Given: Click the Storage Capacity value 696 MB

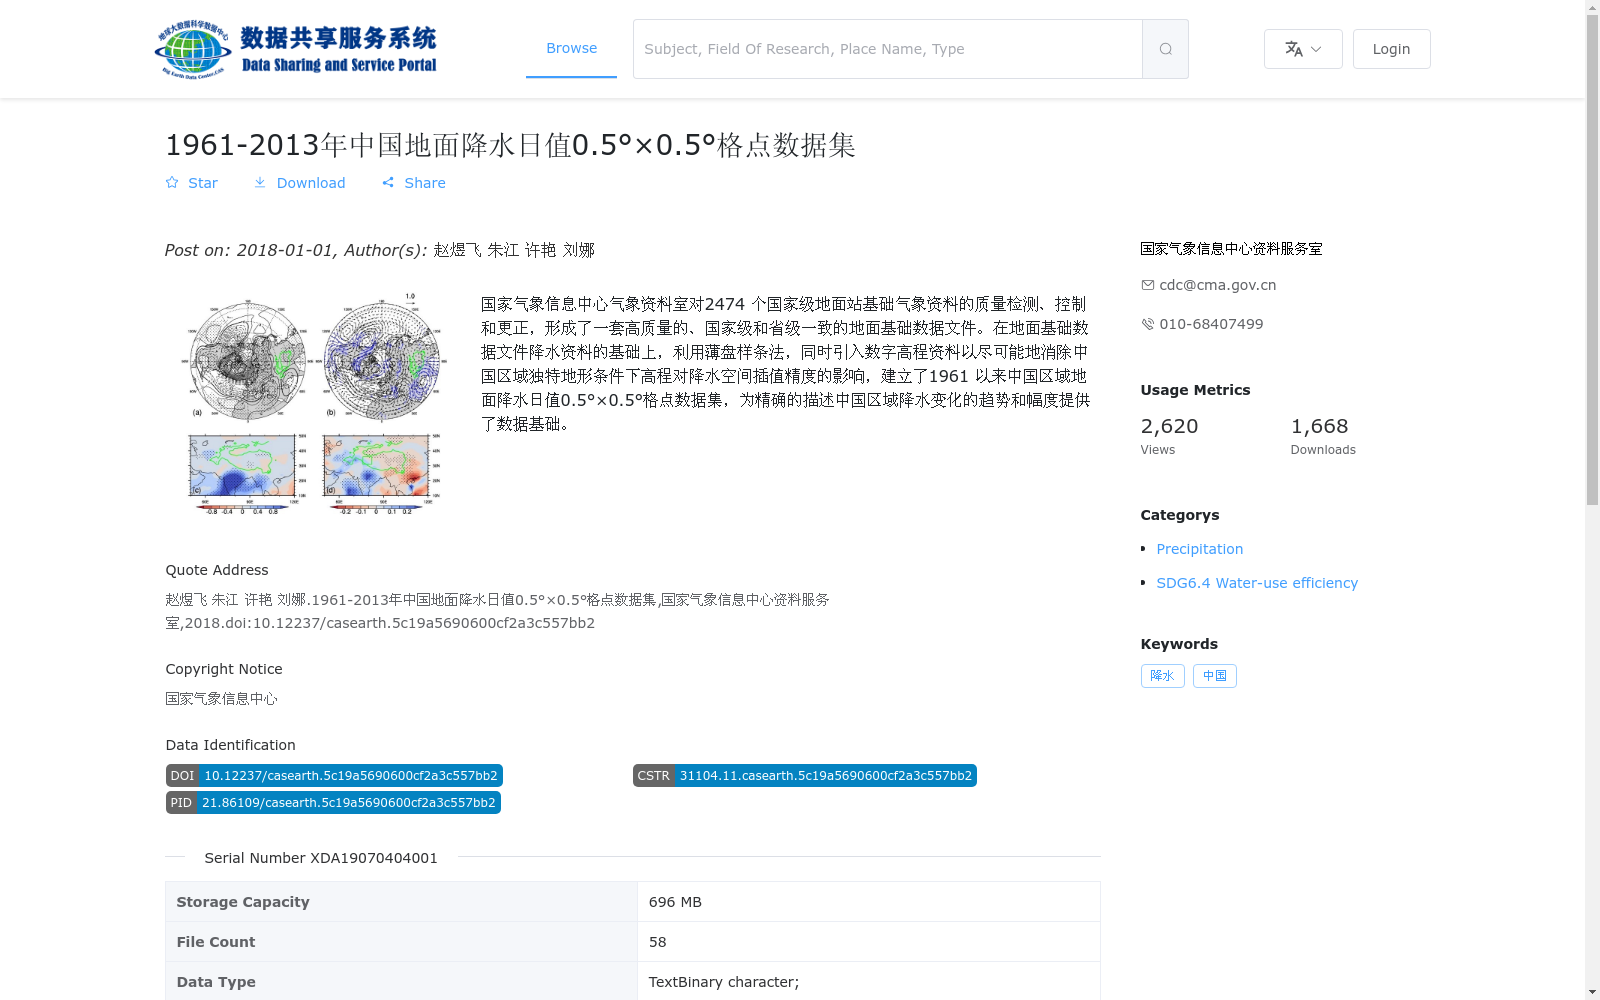Looking at the screenshot, I should pyautogui.click(x=675, y=902).
